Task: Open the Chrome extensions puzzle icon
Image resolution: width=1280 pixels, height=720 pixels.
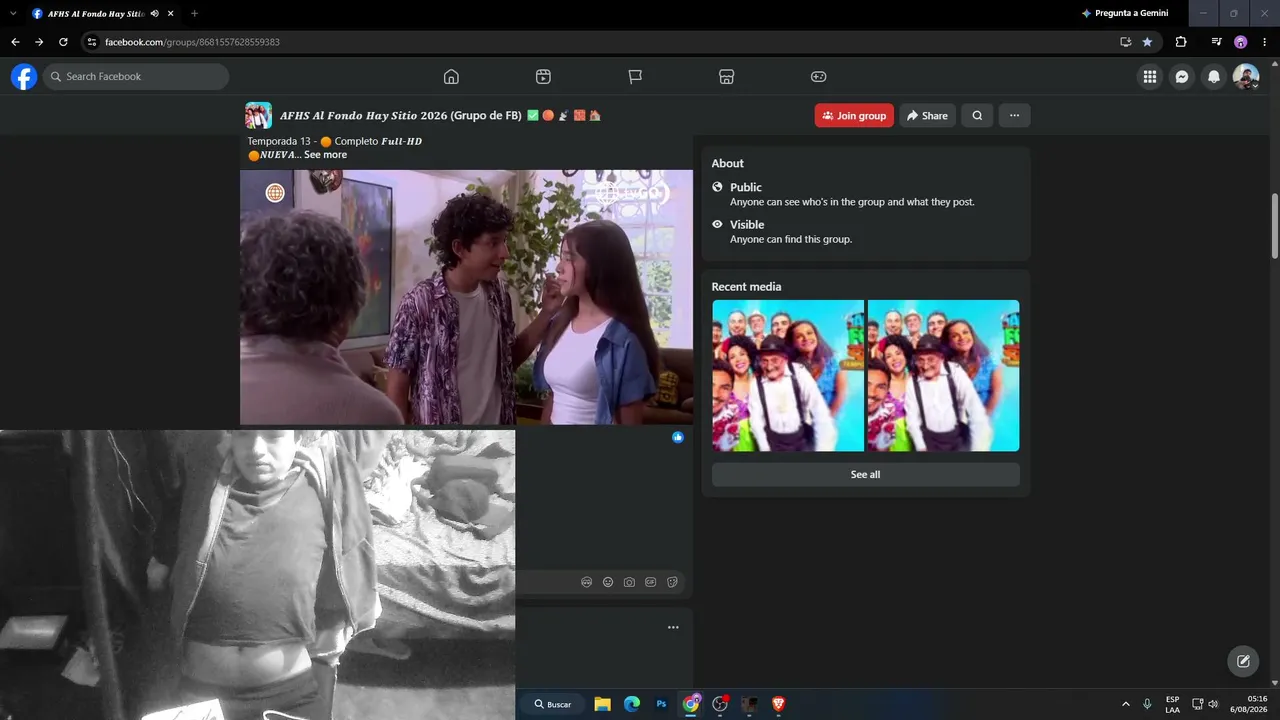Action: coord(1181,42)
